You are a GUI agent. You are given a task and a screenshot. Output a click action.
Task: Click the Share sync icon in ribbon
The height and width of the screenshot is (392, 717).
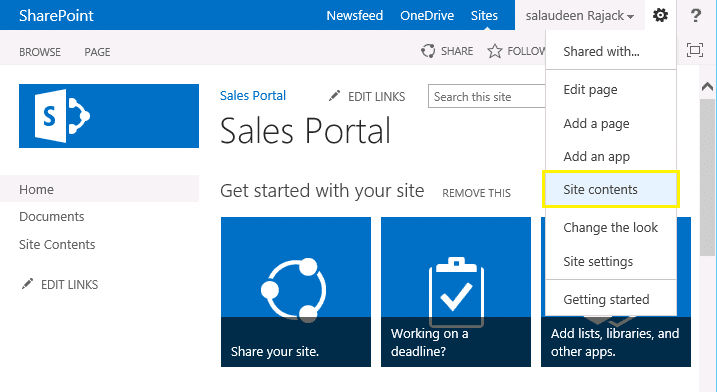(428, 51)
